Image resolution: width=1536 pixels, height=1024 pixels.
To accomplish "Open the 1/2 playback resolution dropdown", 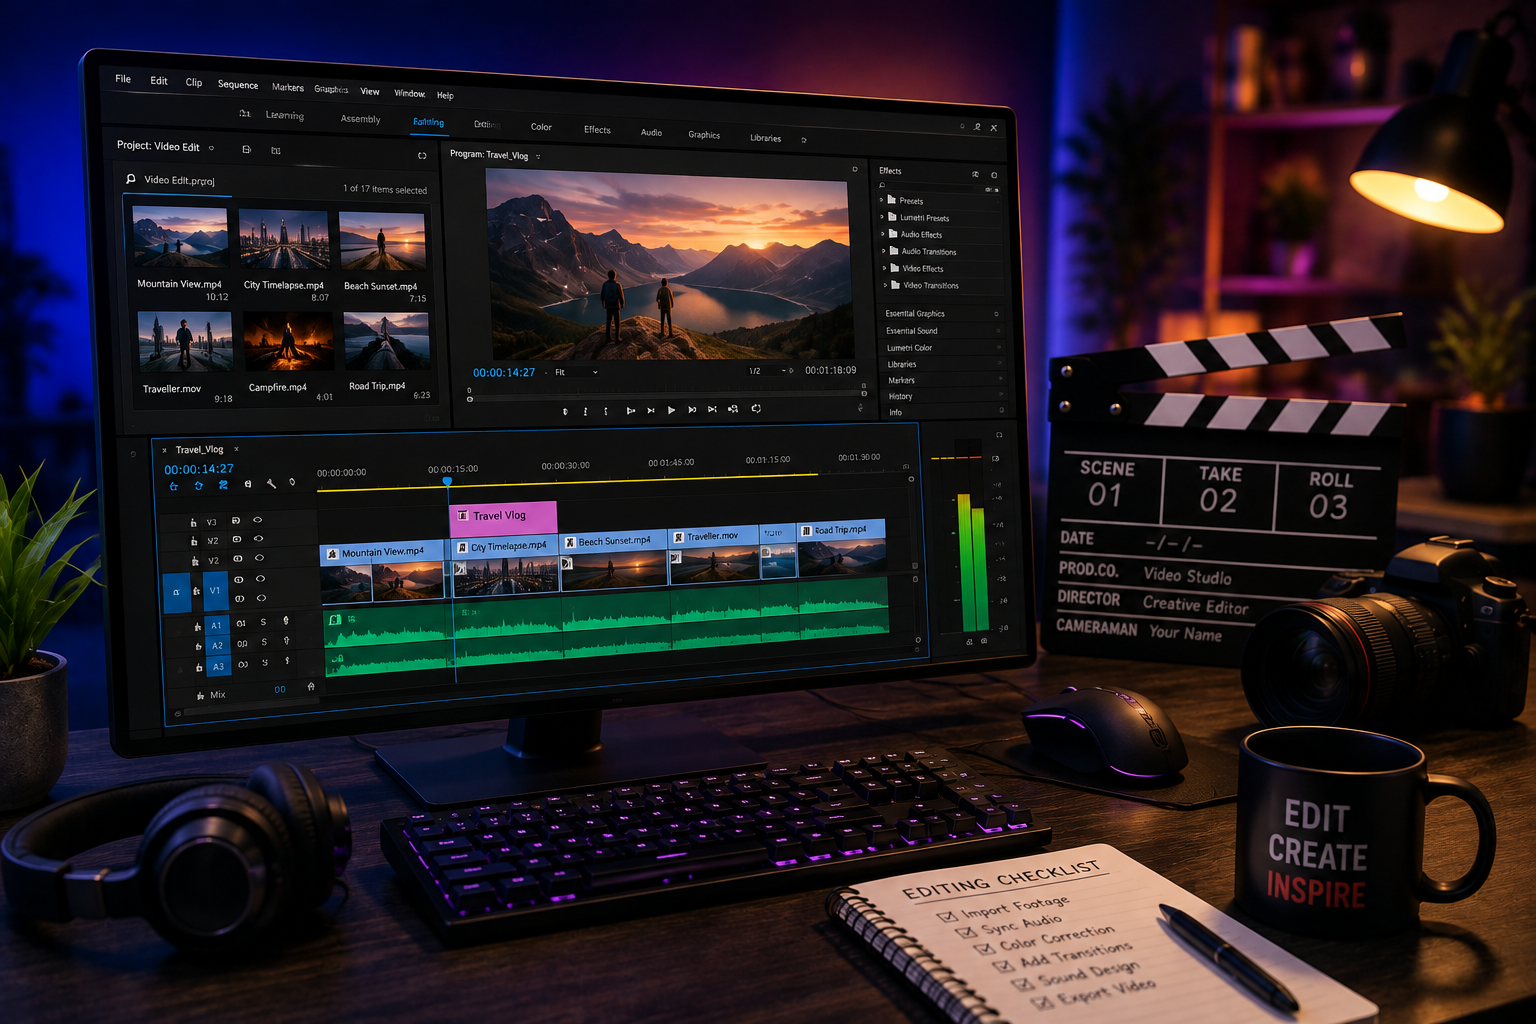I will coord(770,371).
